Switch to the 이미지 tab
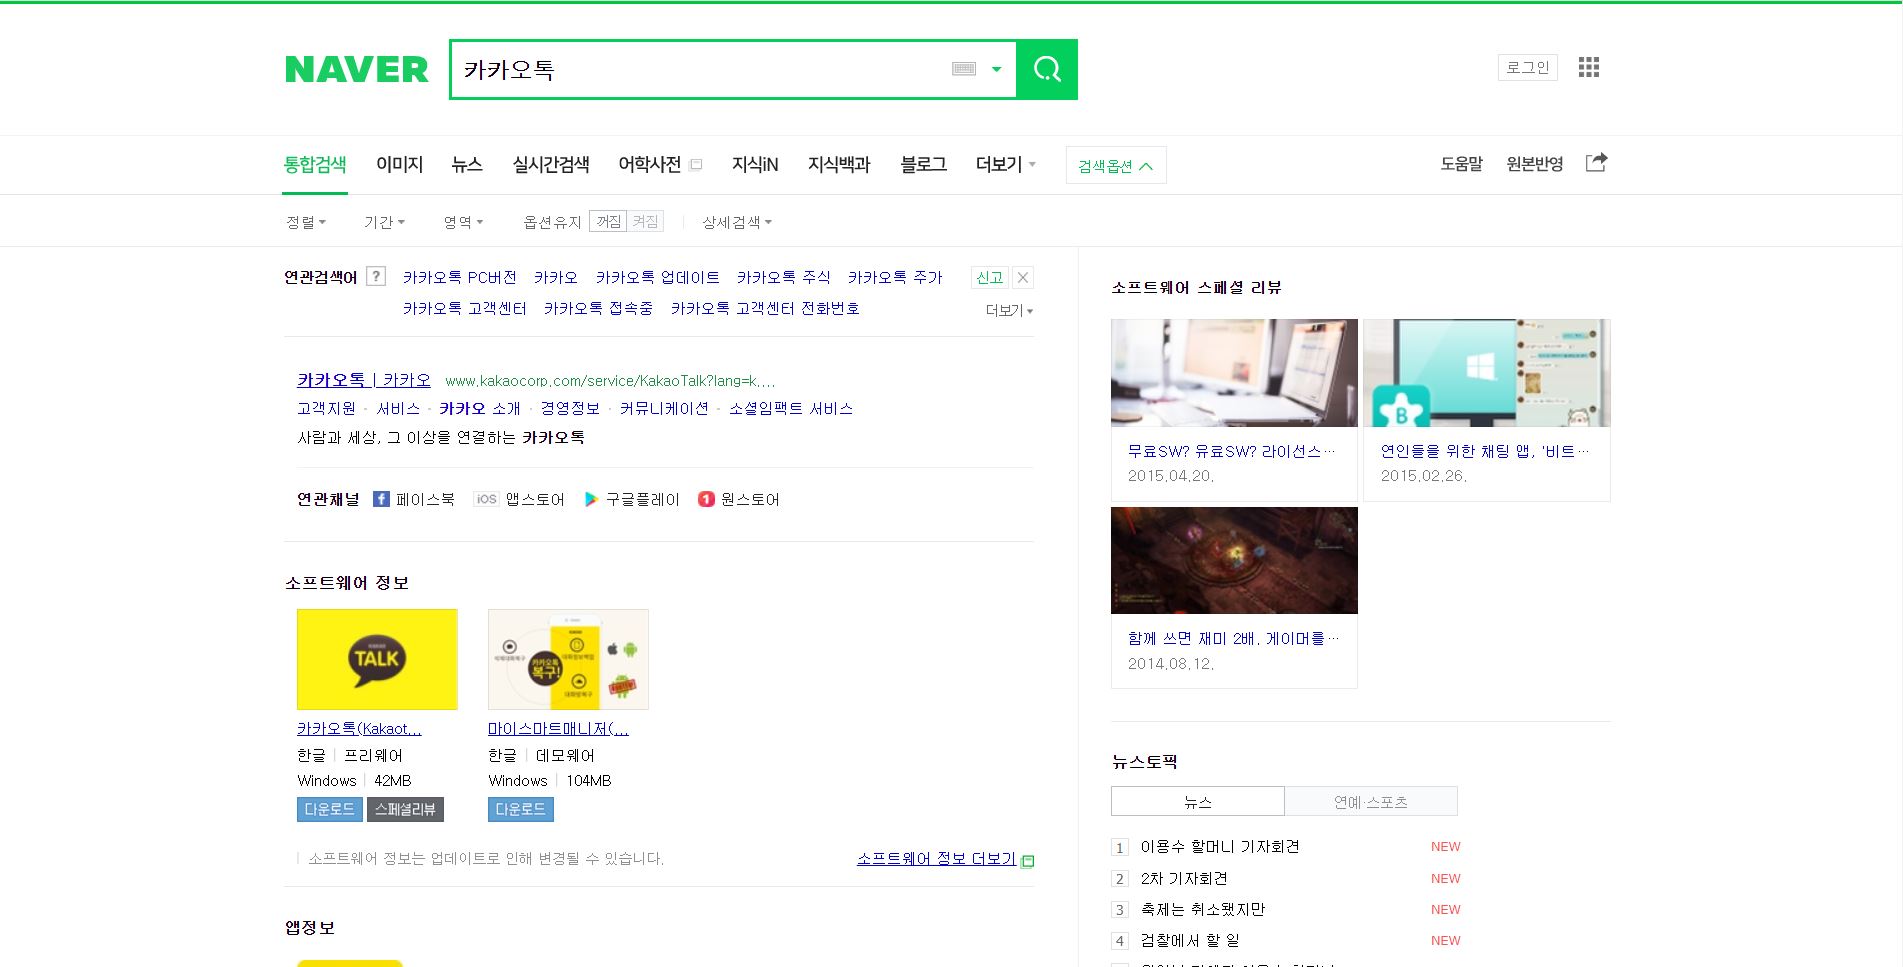 (400, 164)
